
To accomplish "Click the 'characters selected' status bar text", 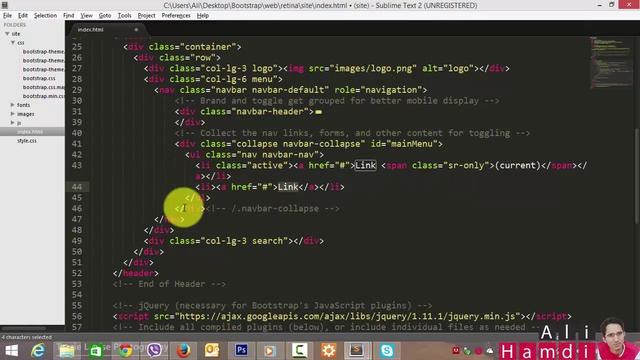I will pyautogui.click(x=27, y=337).
